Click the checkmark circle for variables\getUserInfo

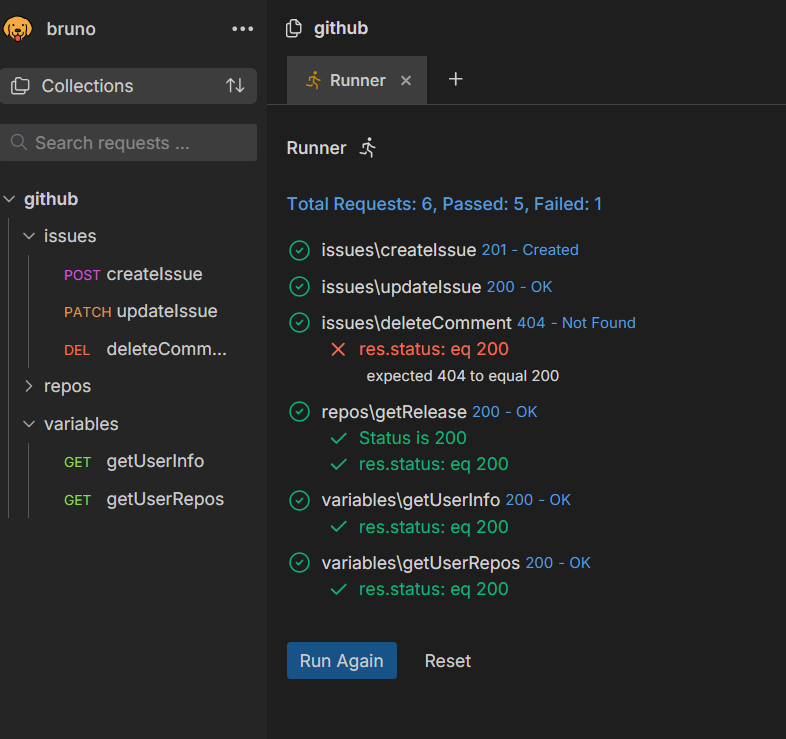[299, 500]
